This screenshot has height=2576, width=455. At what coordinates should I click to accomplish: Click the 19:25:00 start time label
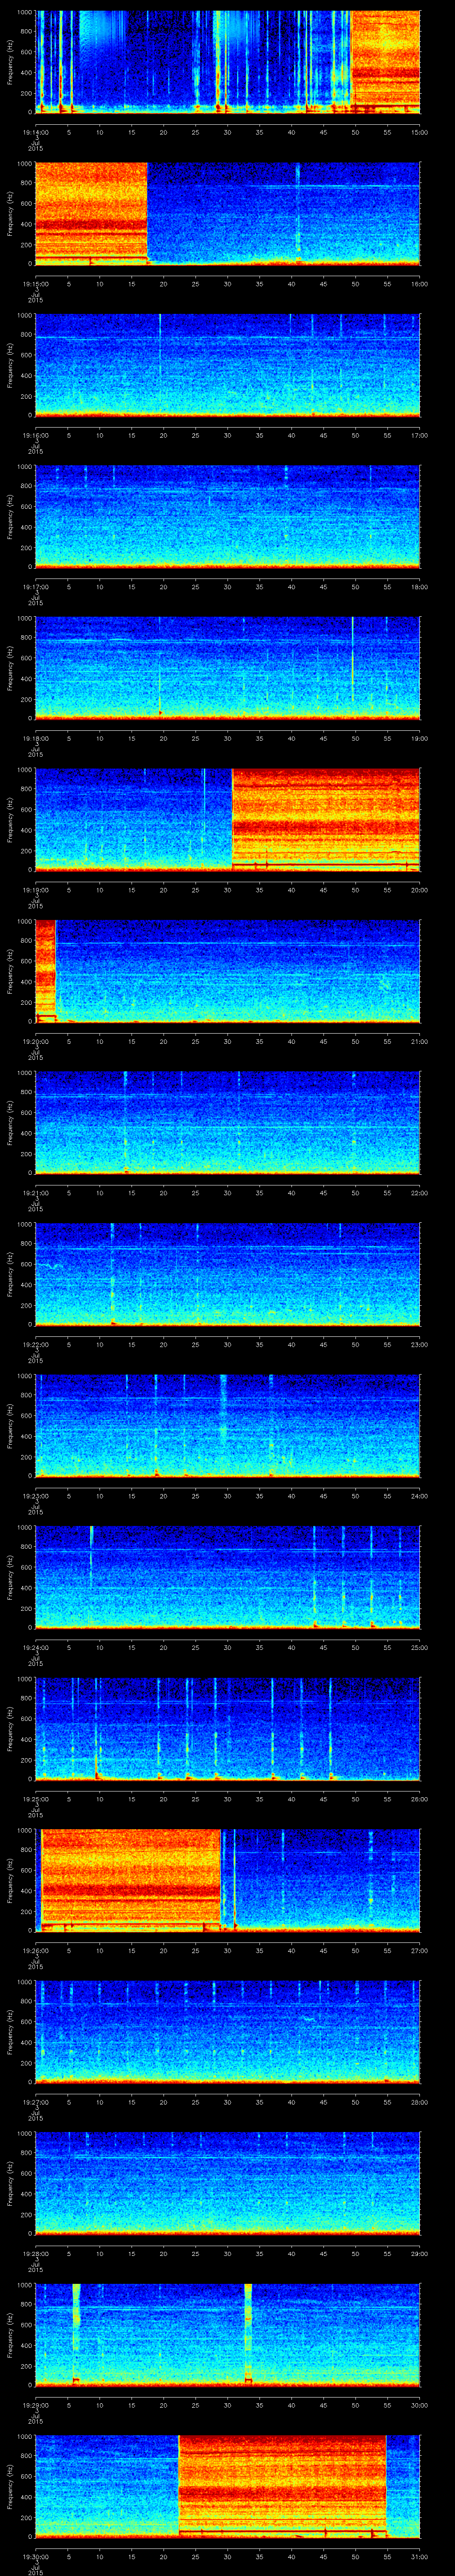pos(36,1798)
